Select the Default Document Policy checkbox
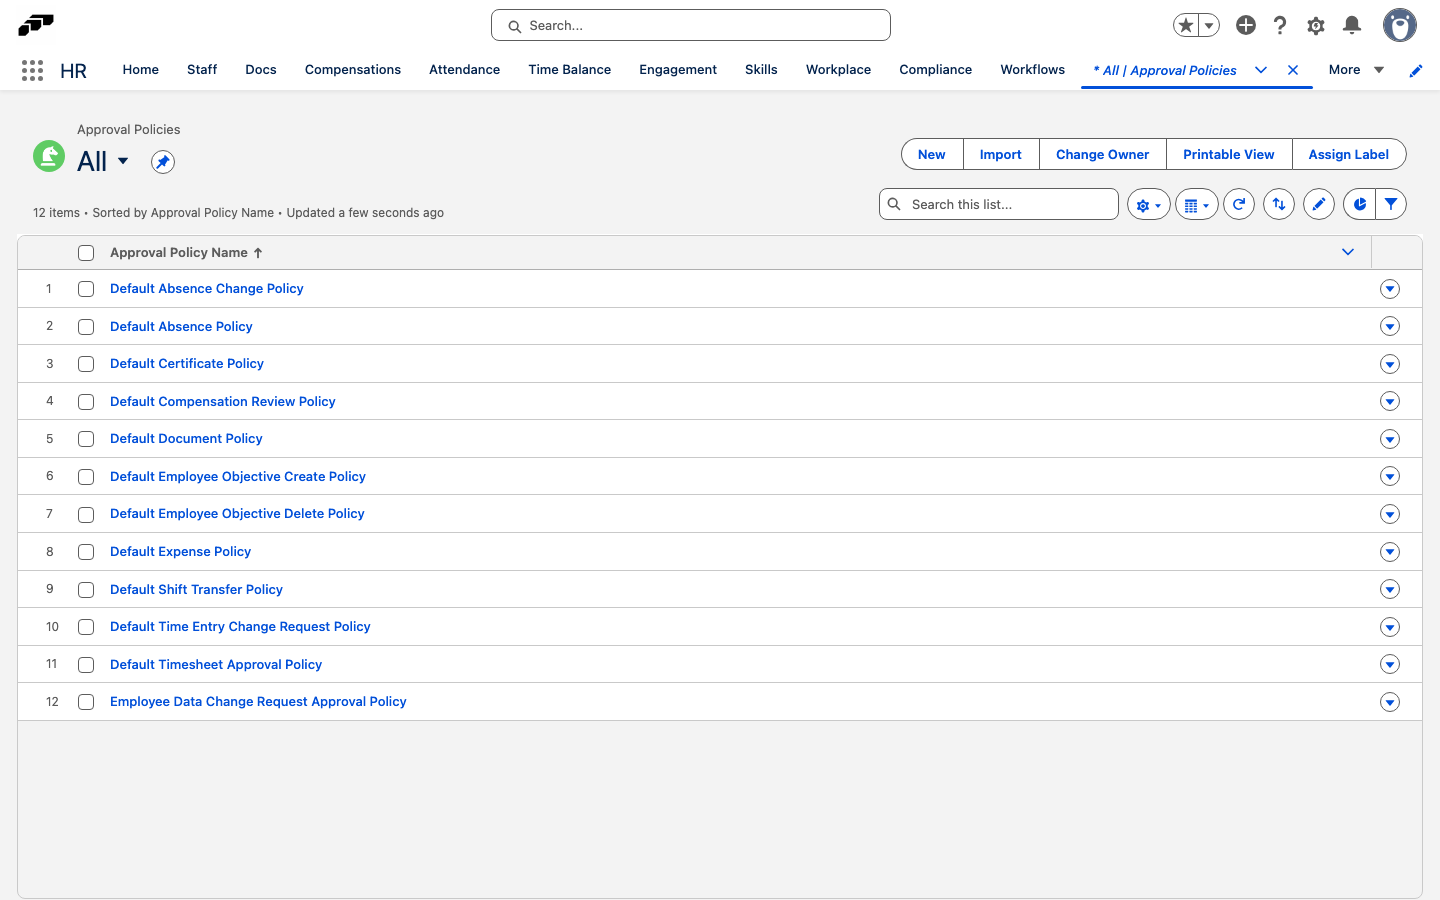 click(86, 439)
